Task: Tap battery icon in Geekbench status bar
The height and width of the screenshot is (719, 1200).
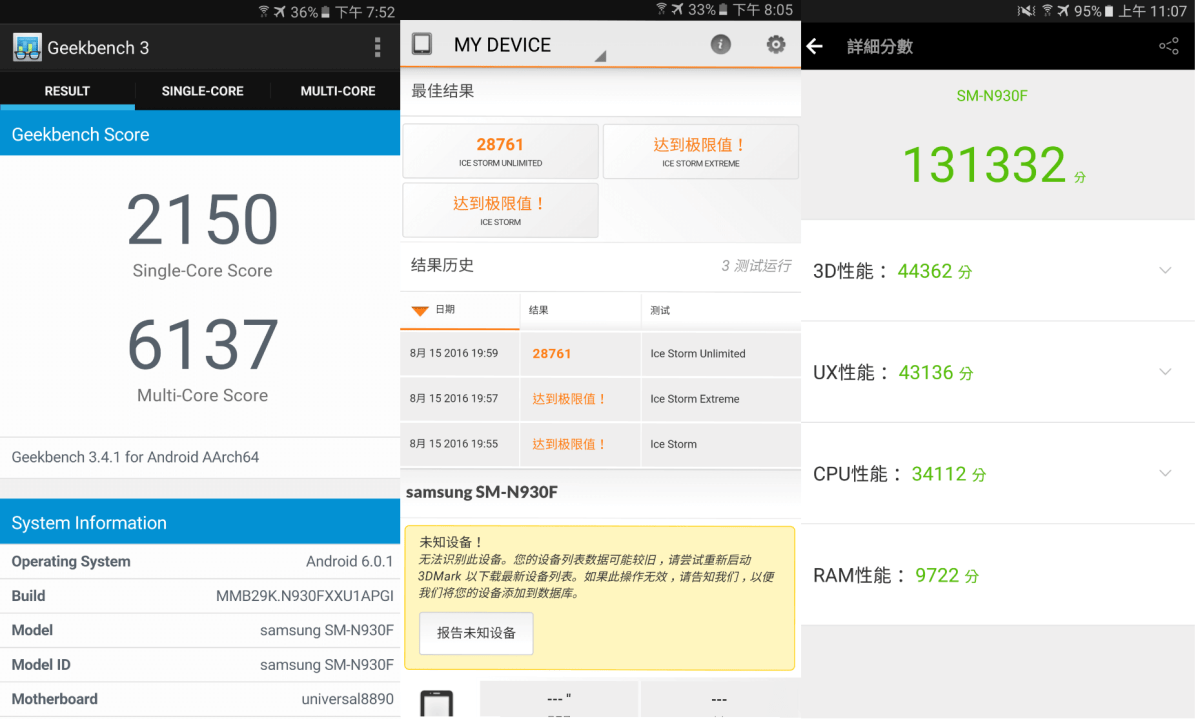Action: 326,12
